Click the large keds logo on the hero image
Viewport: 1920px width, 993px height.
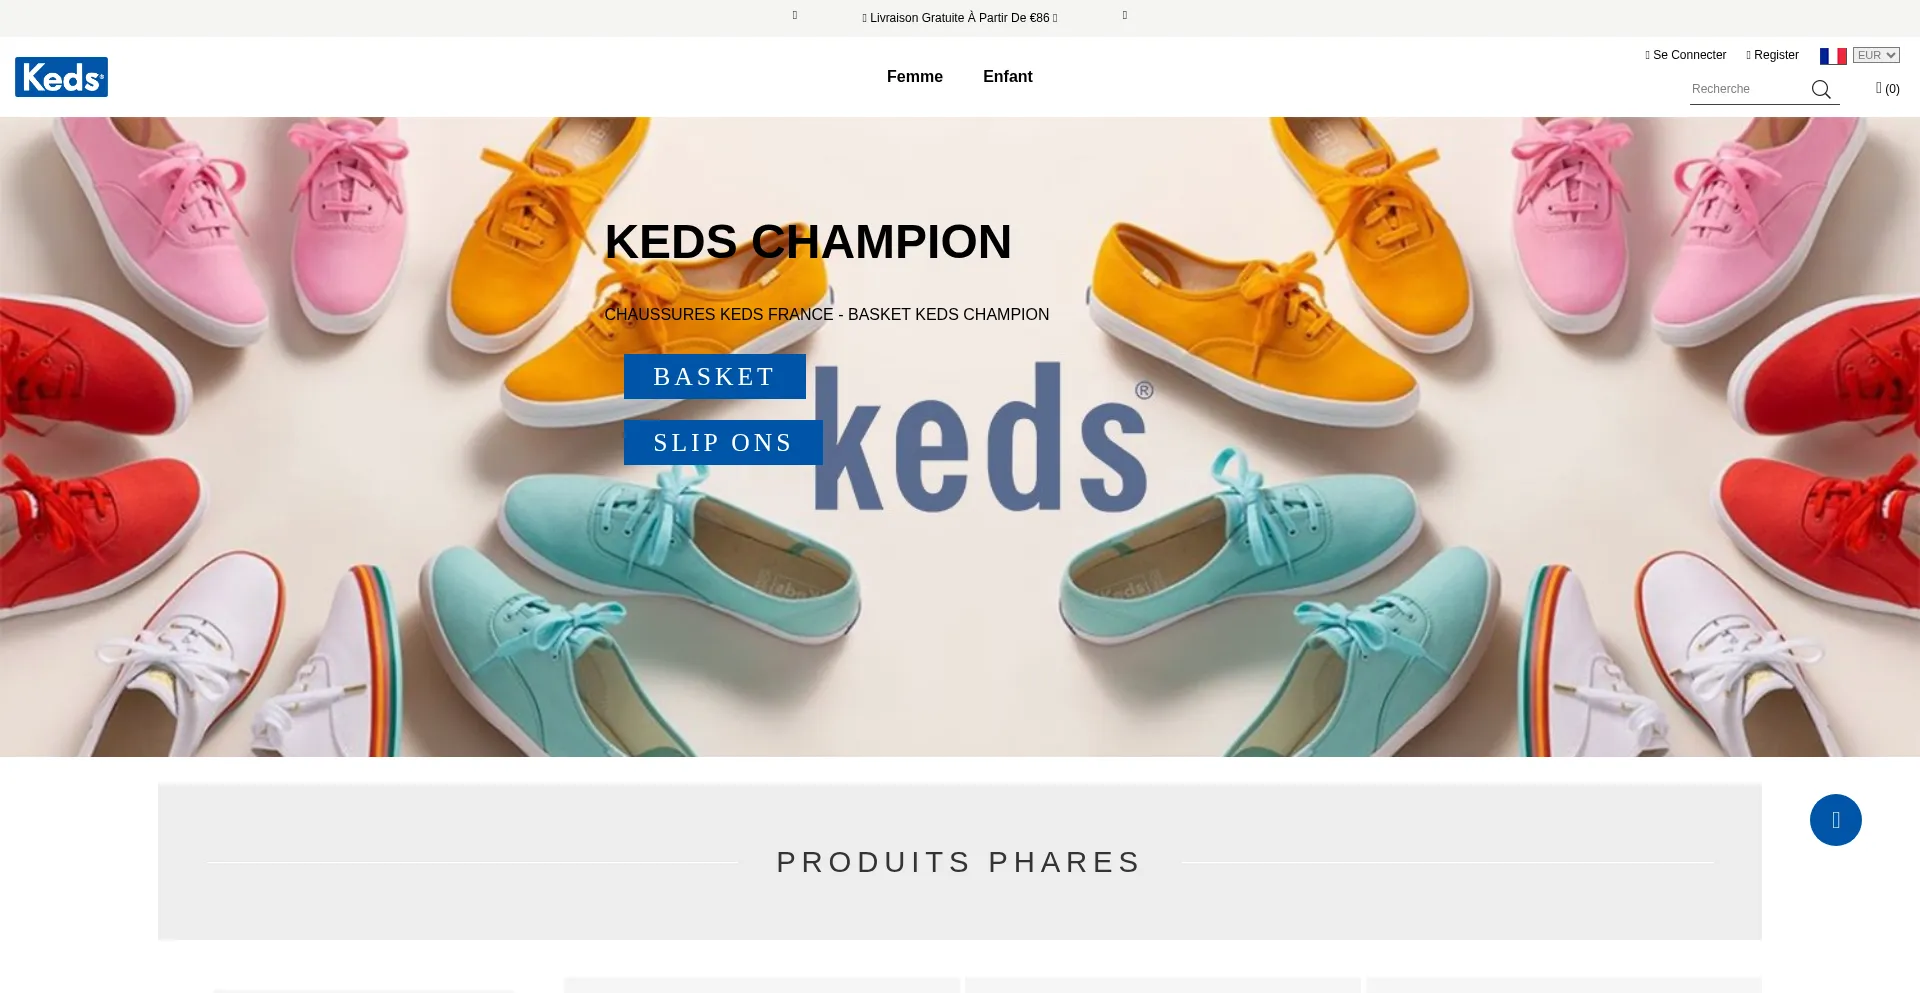tap(984, 438)
